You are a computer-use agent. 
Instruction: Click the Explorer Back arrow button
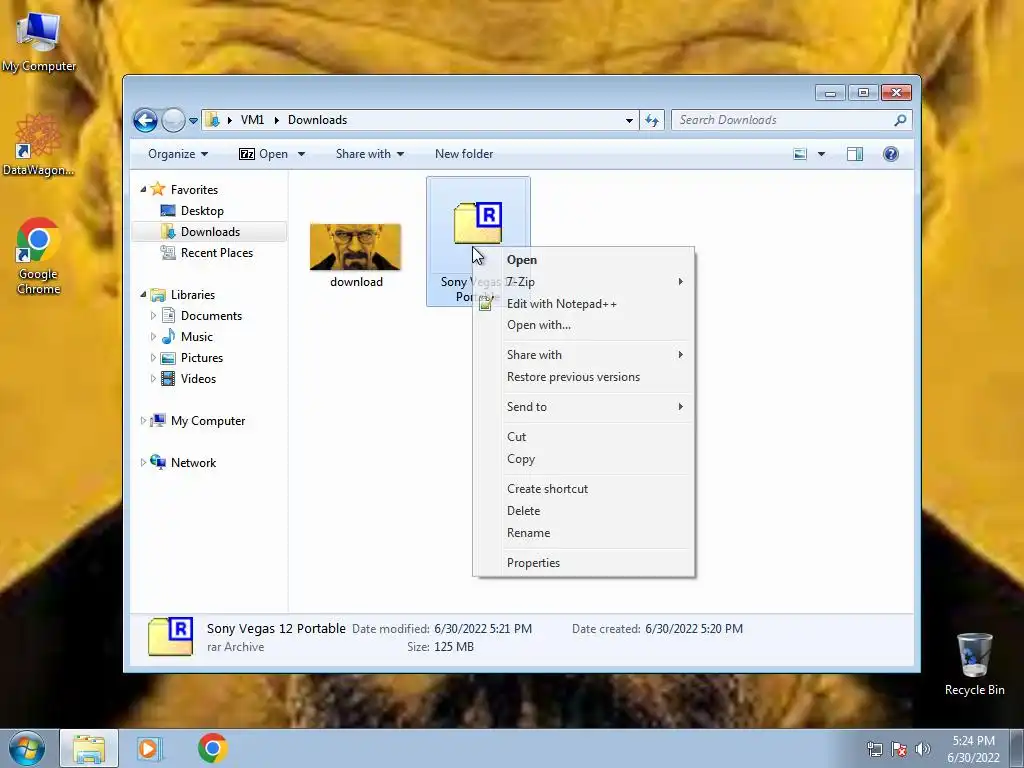tap(145, 120)
